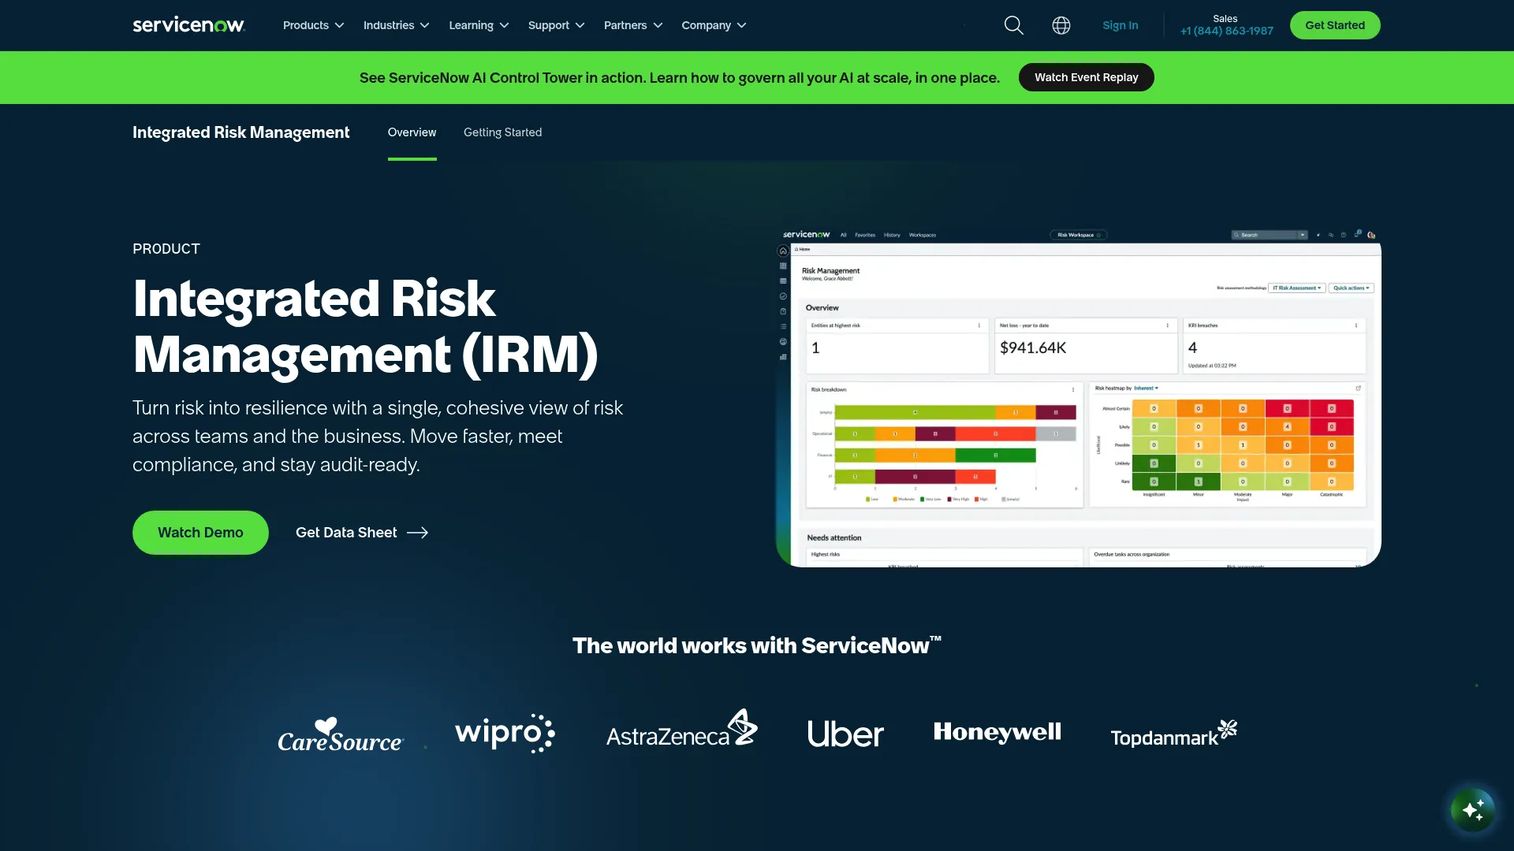This screenshot has height=851, width=1514.
Task: Click the arrow next to Get Data Sheet
Action: [x=418, y=533]
